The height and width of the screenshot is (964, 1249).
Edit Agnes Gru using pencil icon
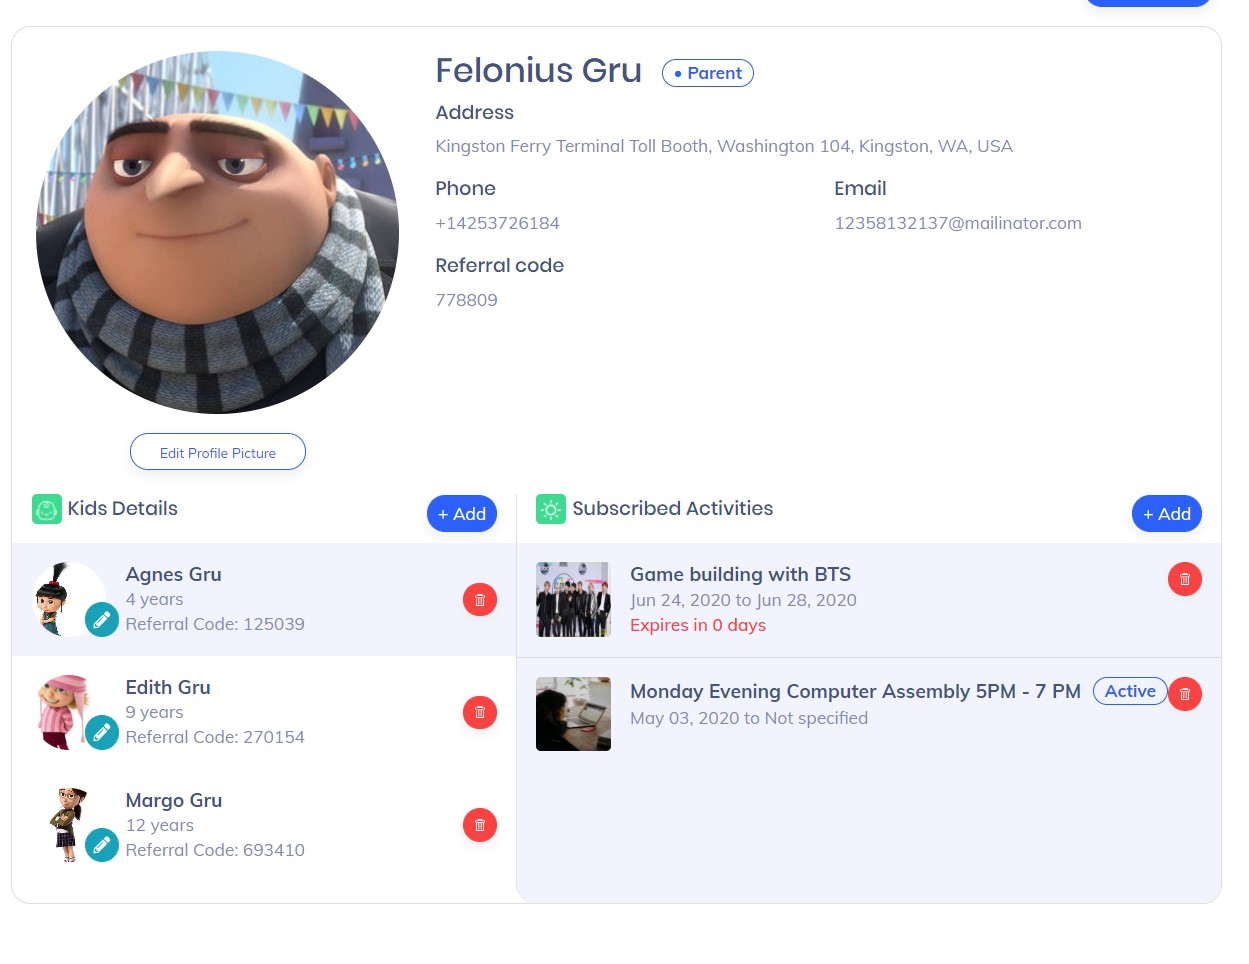(102, 620)
